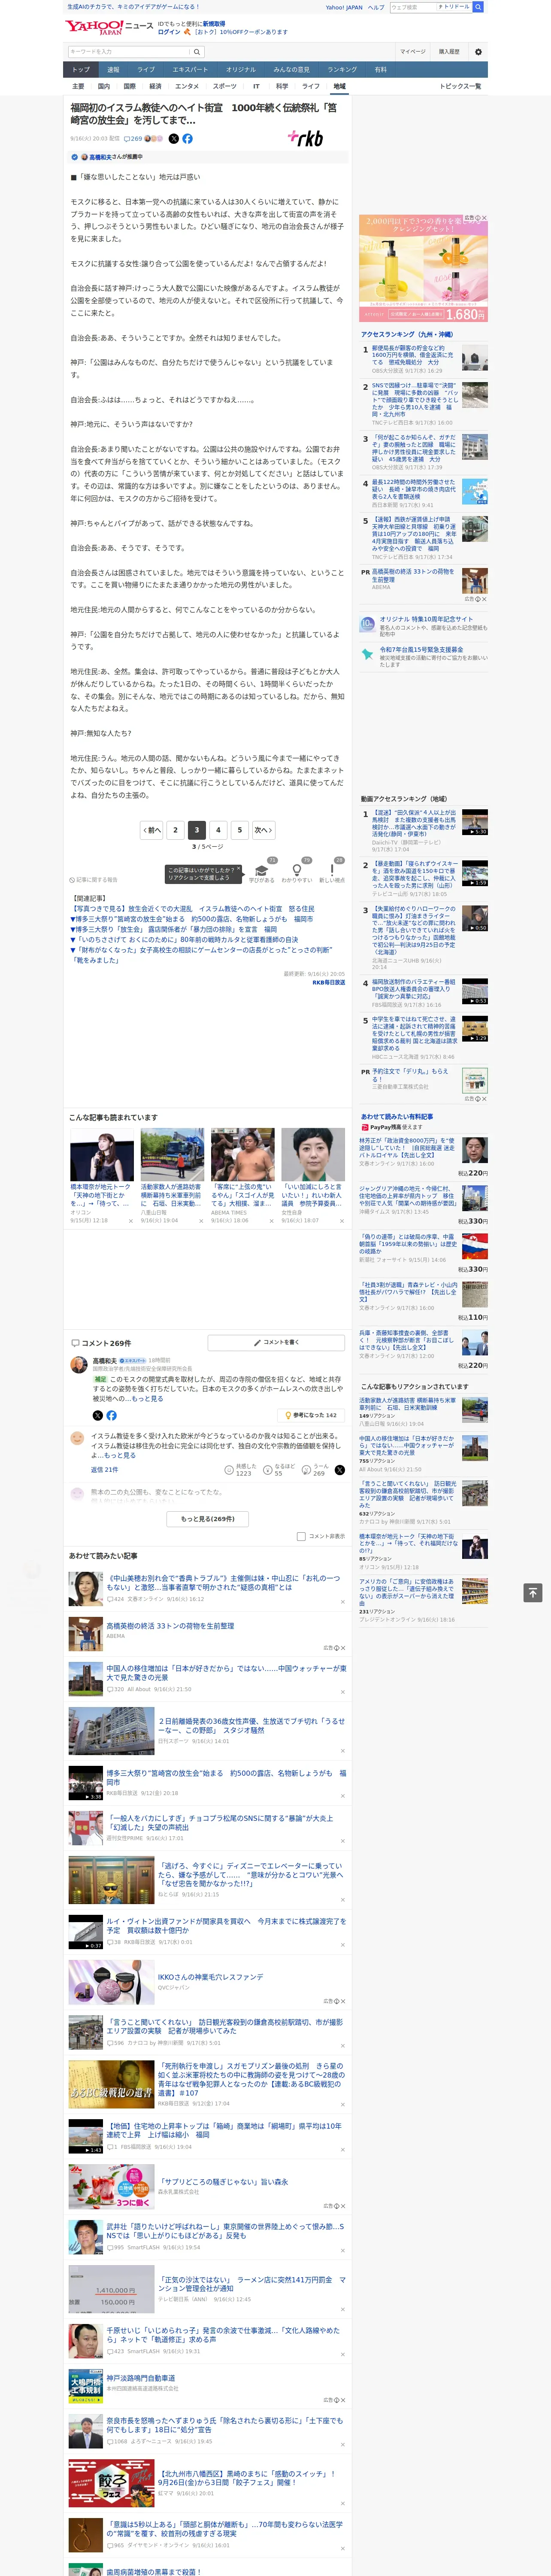Share expert comment on X
Screen dimensions: 551x2576
click(x=97, y=1416)
